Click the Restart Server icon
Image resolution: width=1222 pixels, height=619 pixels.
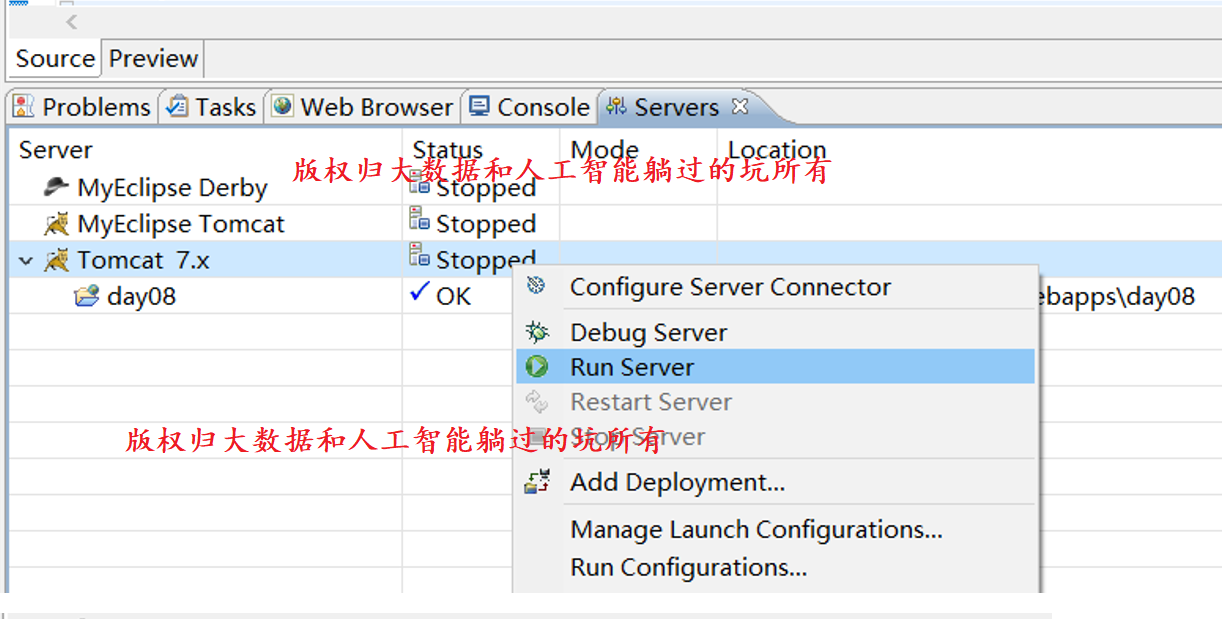coord(537,402)
